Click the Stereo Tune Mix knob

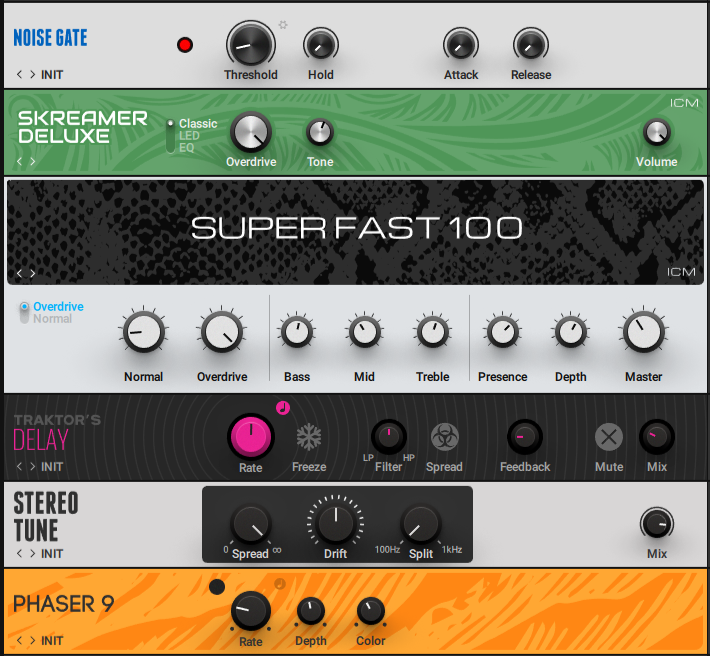pyautogui.click(x=657, y=524)
